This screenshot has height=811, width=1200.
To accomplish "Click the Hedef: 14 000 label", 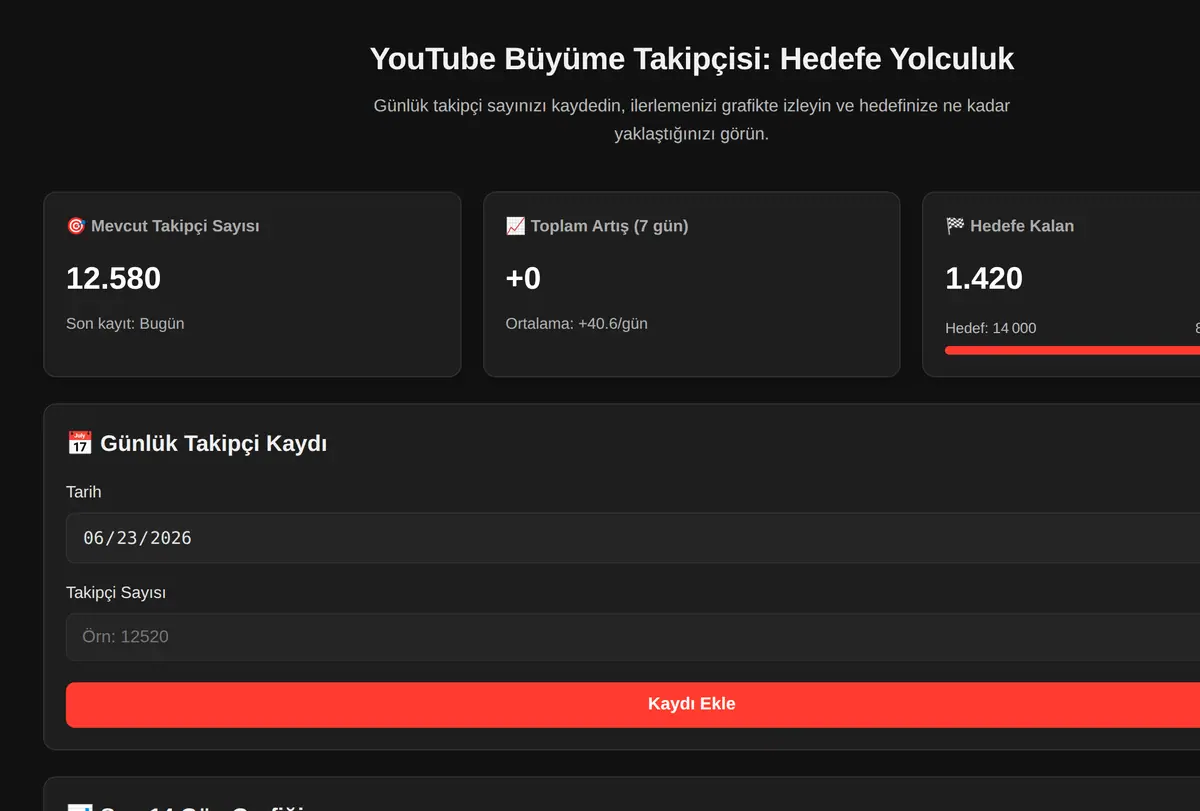I will click(x=991, y=328).
